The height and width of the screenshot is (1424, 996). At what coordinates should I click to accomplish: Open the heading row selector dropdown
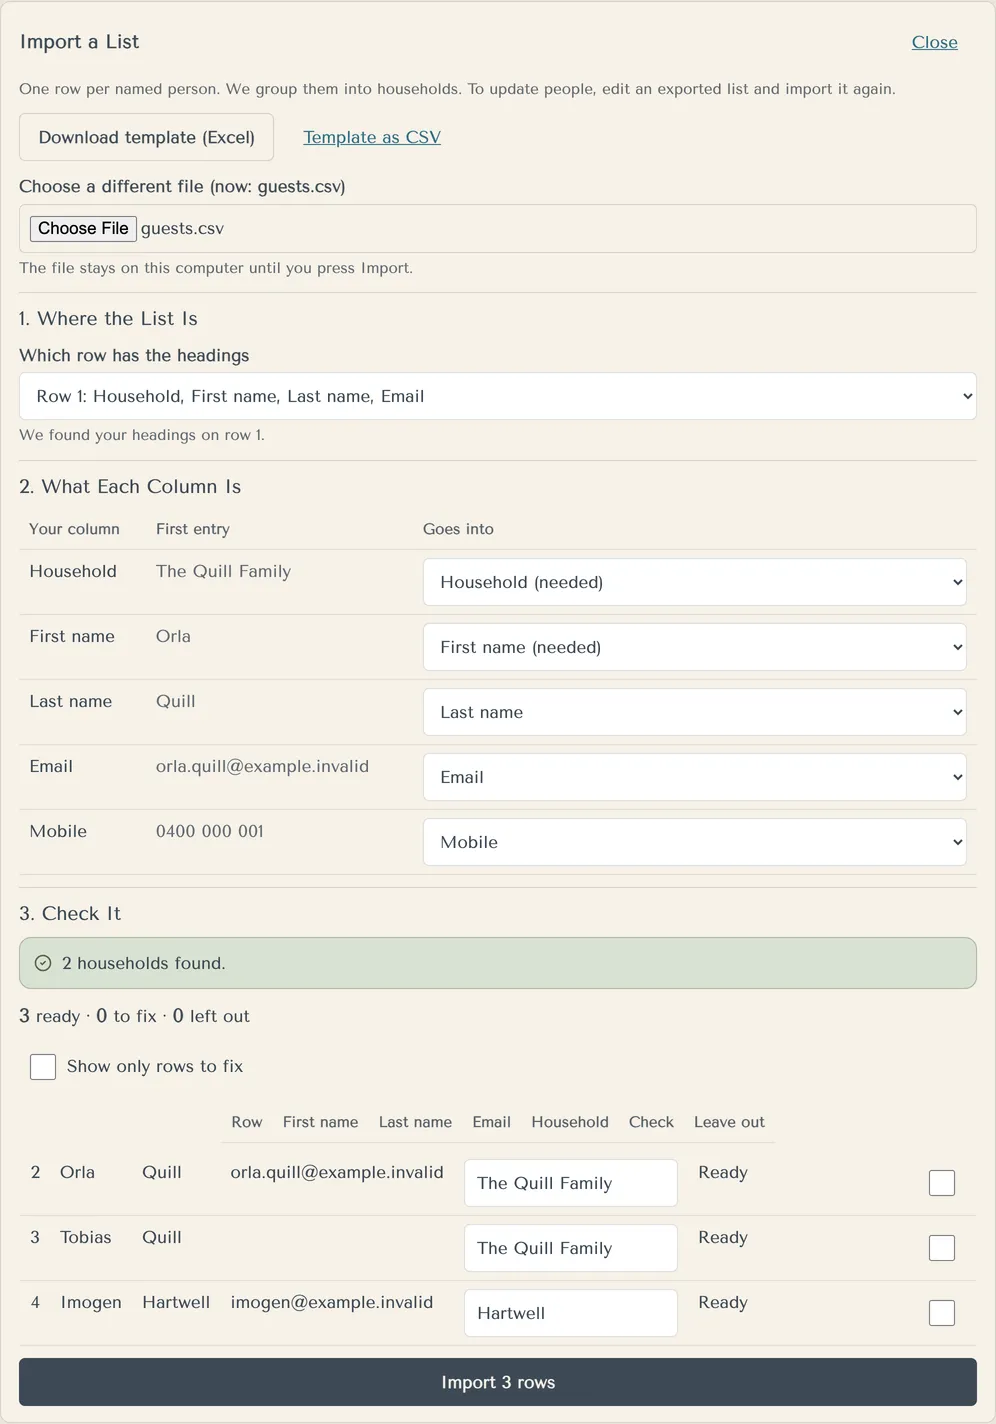coord(498,396)
